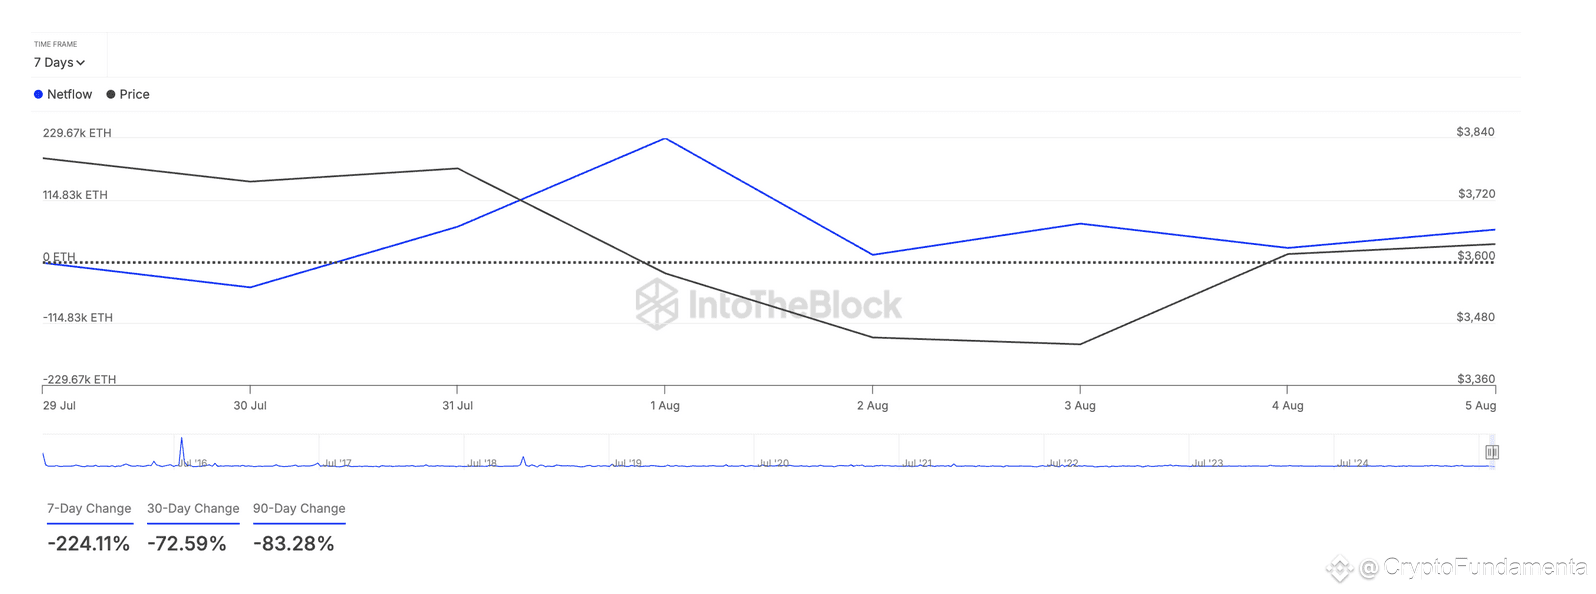Click the Jul '22 marker in navigator
The image size is (1596, 594).
tap(1063, 463)
